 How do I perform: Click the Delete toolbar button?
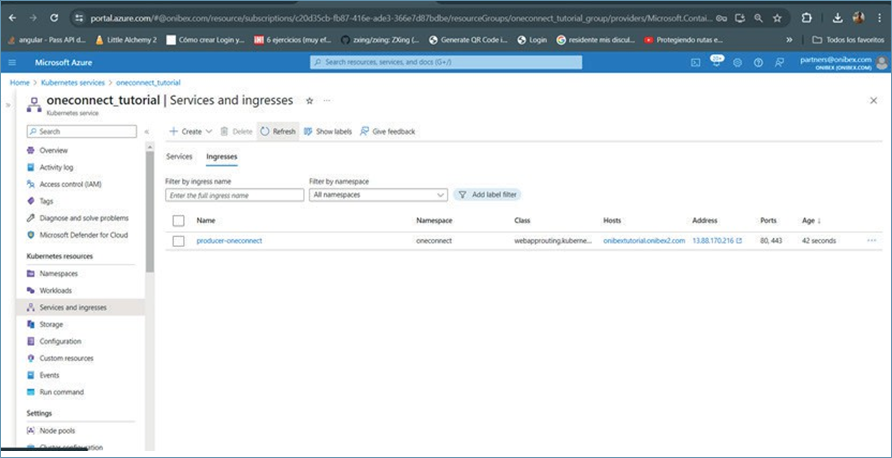[x=236, y=131]
